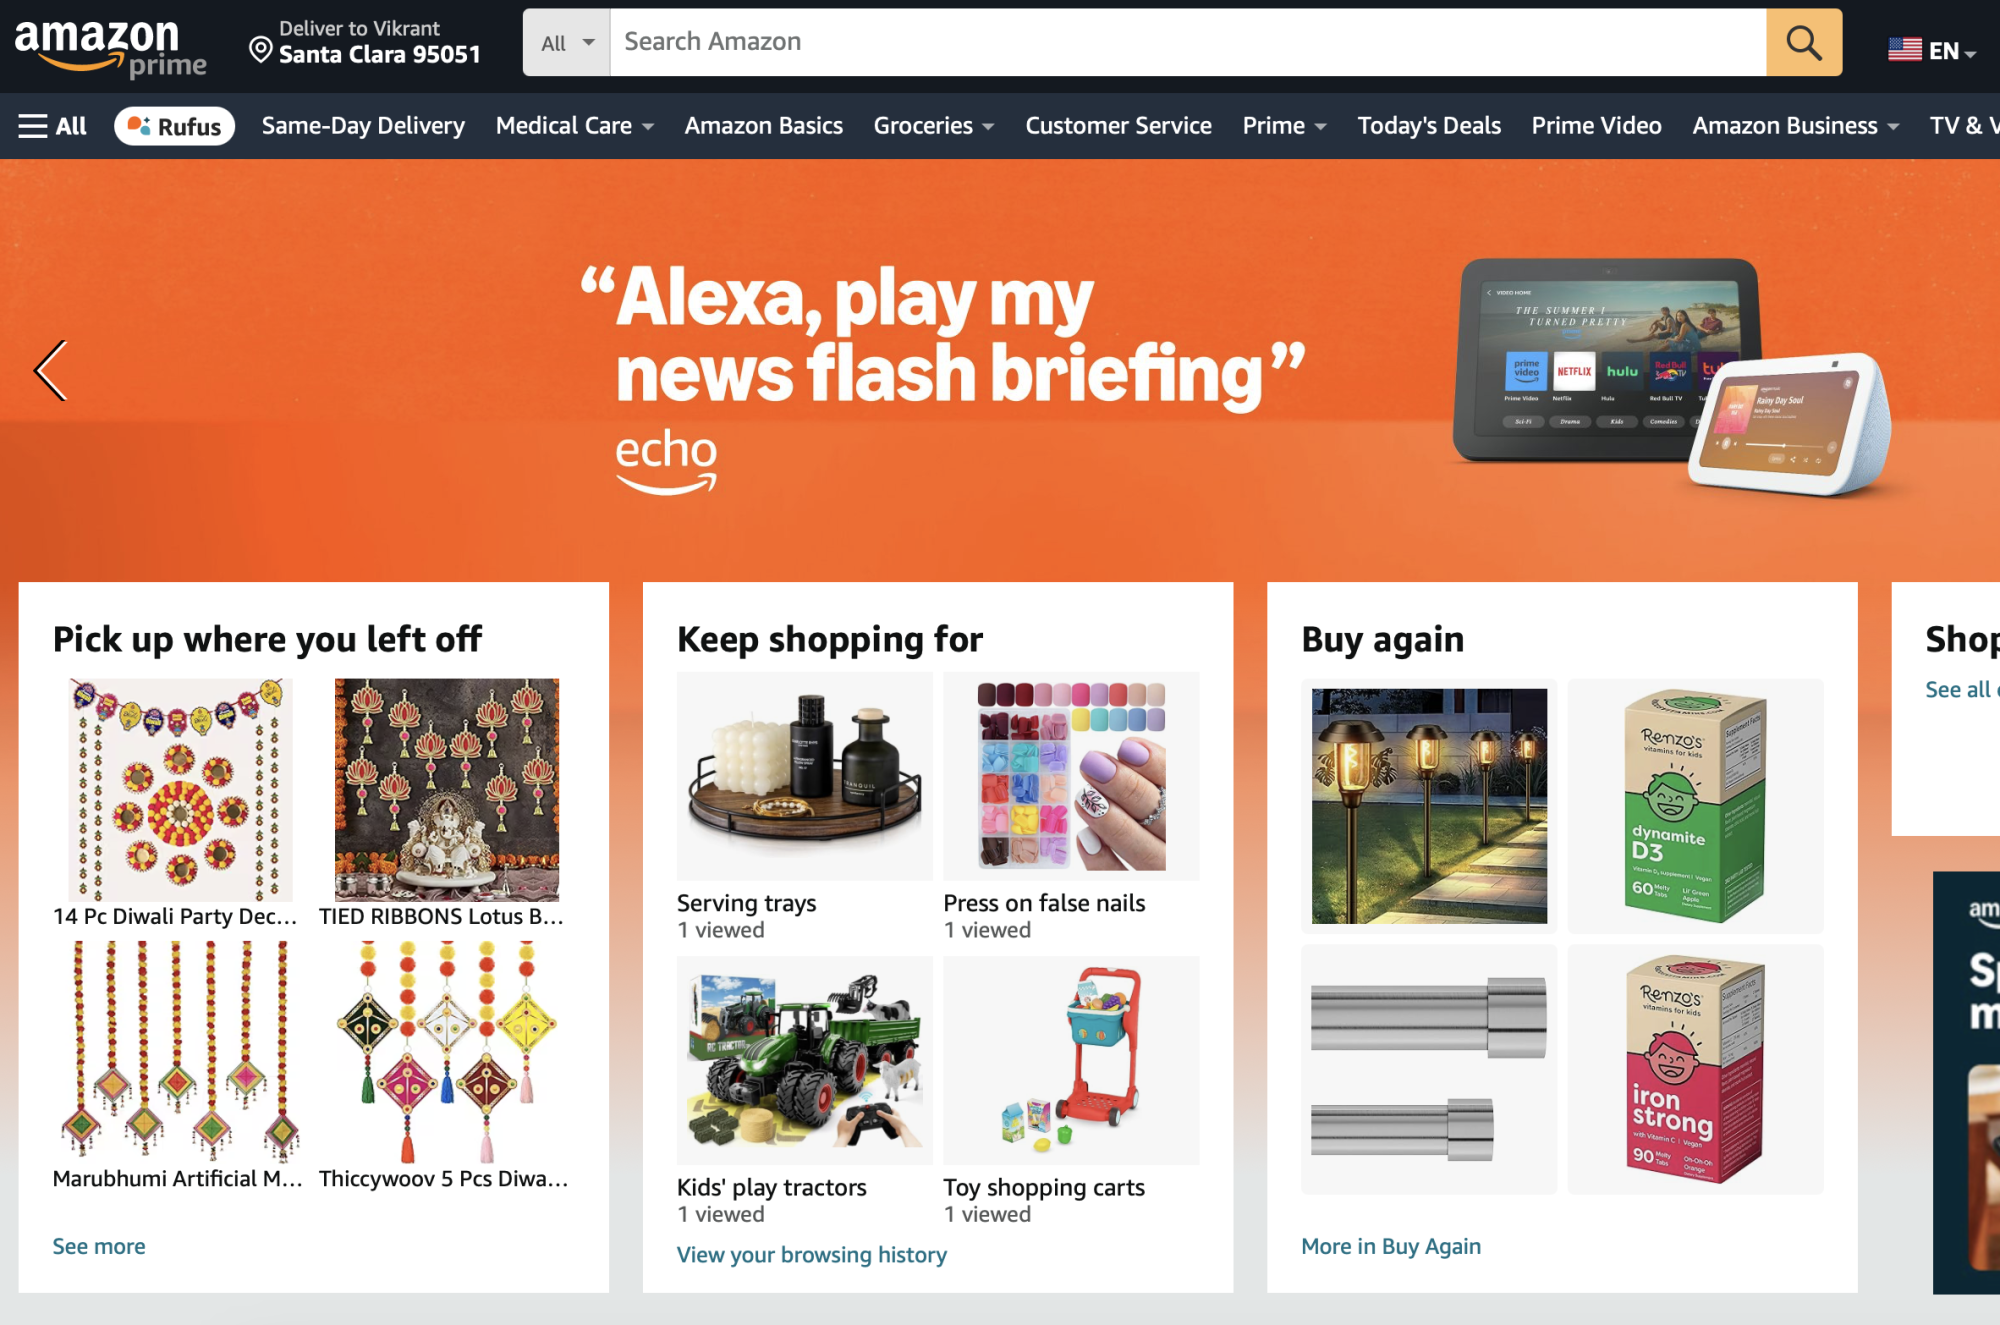Screen dimensions: 2000x1325
Task: Click See more under Pick up where you left off
Action: click(98, 1246)
